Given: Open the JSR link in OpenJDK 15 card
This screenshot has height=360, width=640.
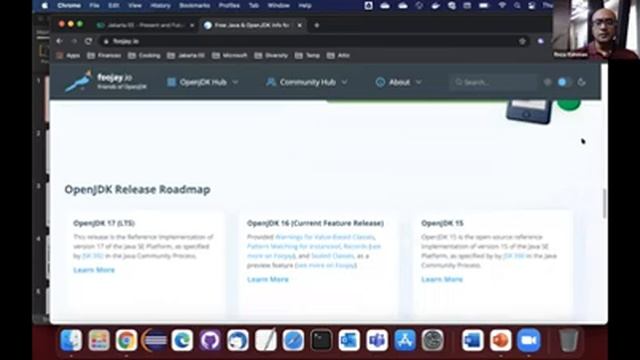Looking at the screenshot, I should pyautogui.click(x=514, y=256).
